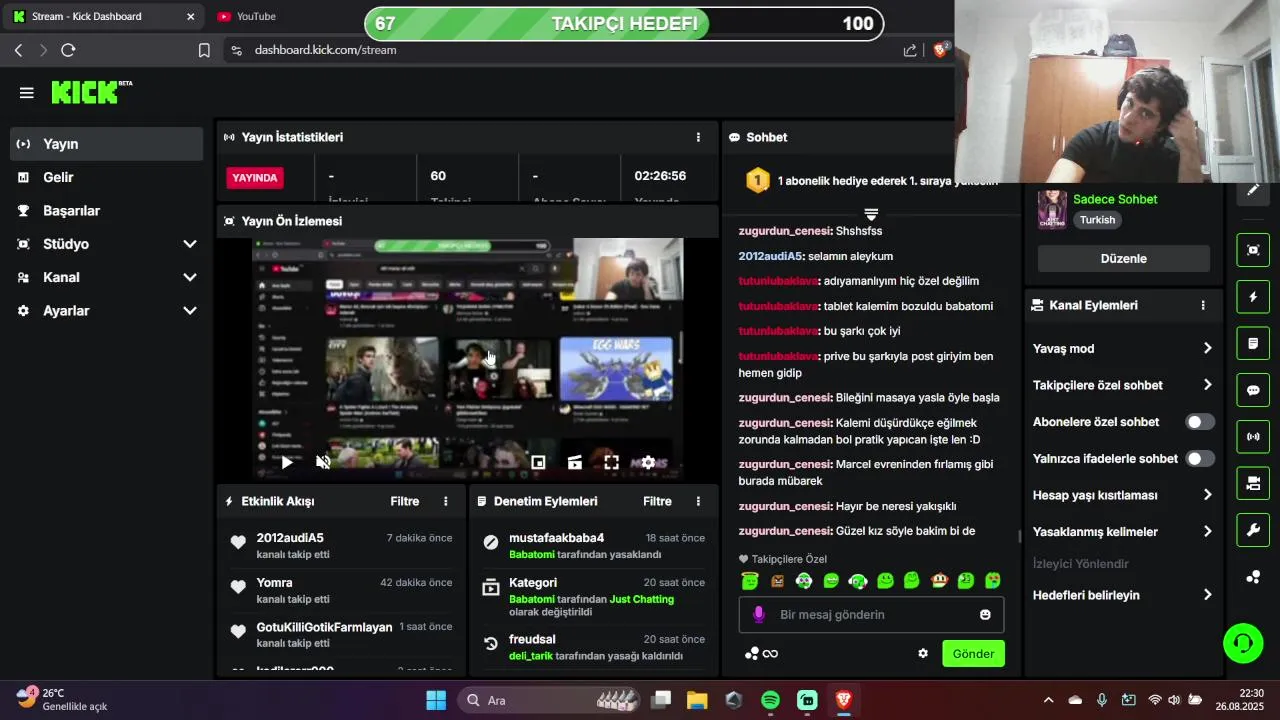The height and width of the screenshot is (720, 1280).
Task: Click the three-dots cluster icon in right toolbar
Action: [x=1253, y=577]
